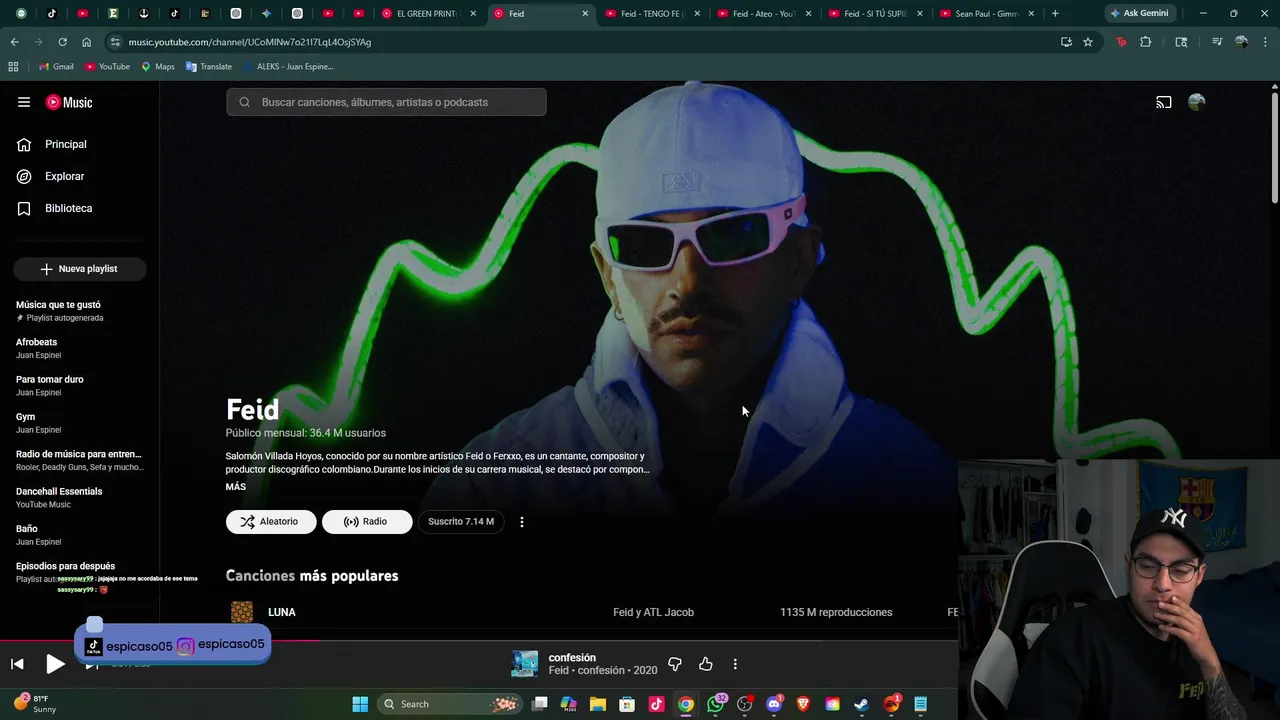Image resolution: width=1280 pixels, height=720 pixels.
Task: Open Translate bookmark
Action: click(x=208, y=66)
